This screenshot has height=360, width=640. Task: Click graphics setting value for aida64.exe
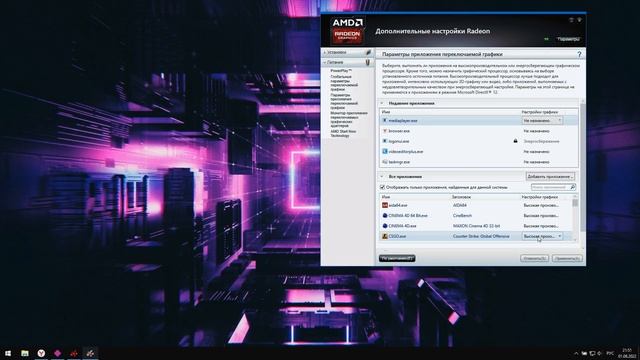(541, 205)
